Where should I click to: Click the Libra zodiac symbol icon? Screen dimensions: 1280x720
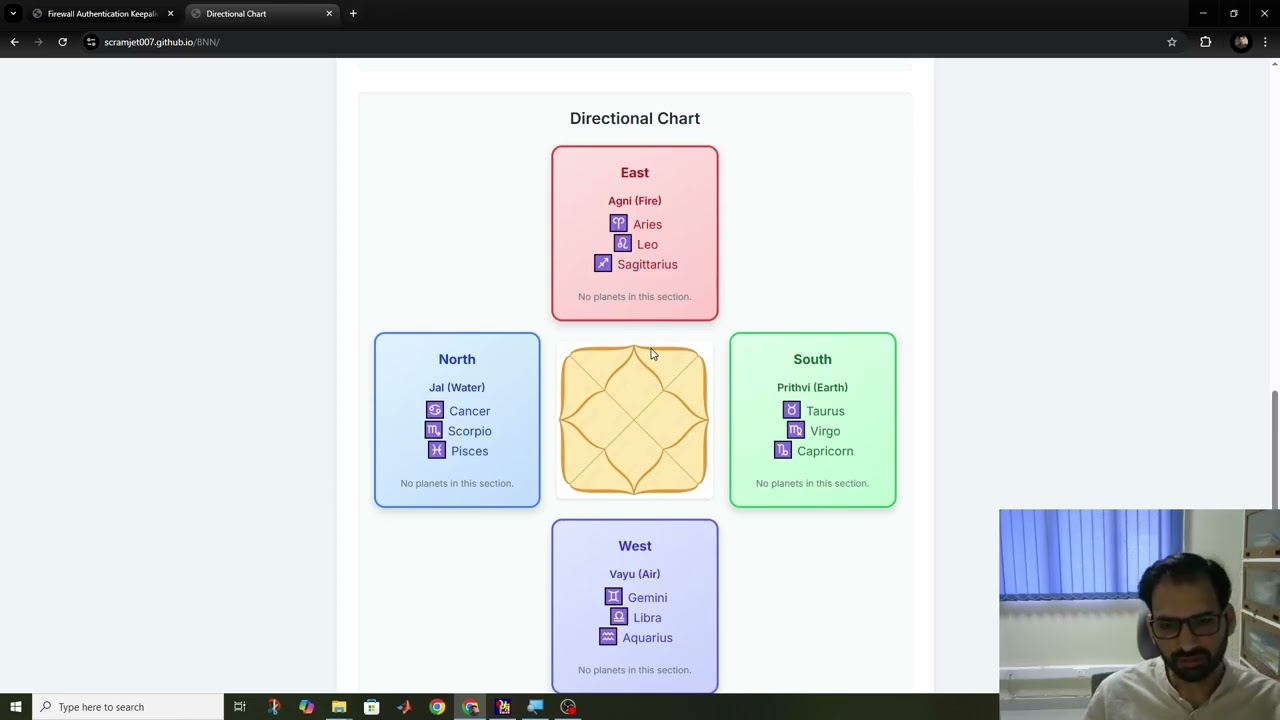click(619, 617)
